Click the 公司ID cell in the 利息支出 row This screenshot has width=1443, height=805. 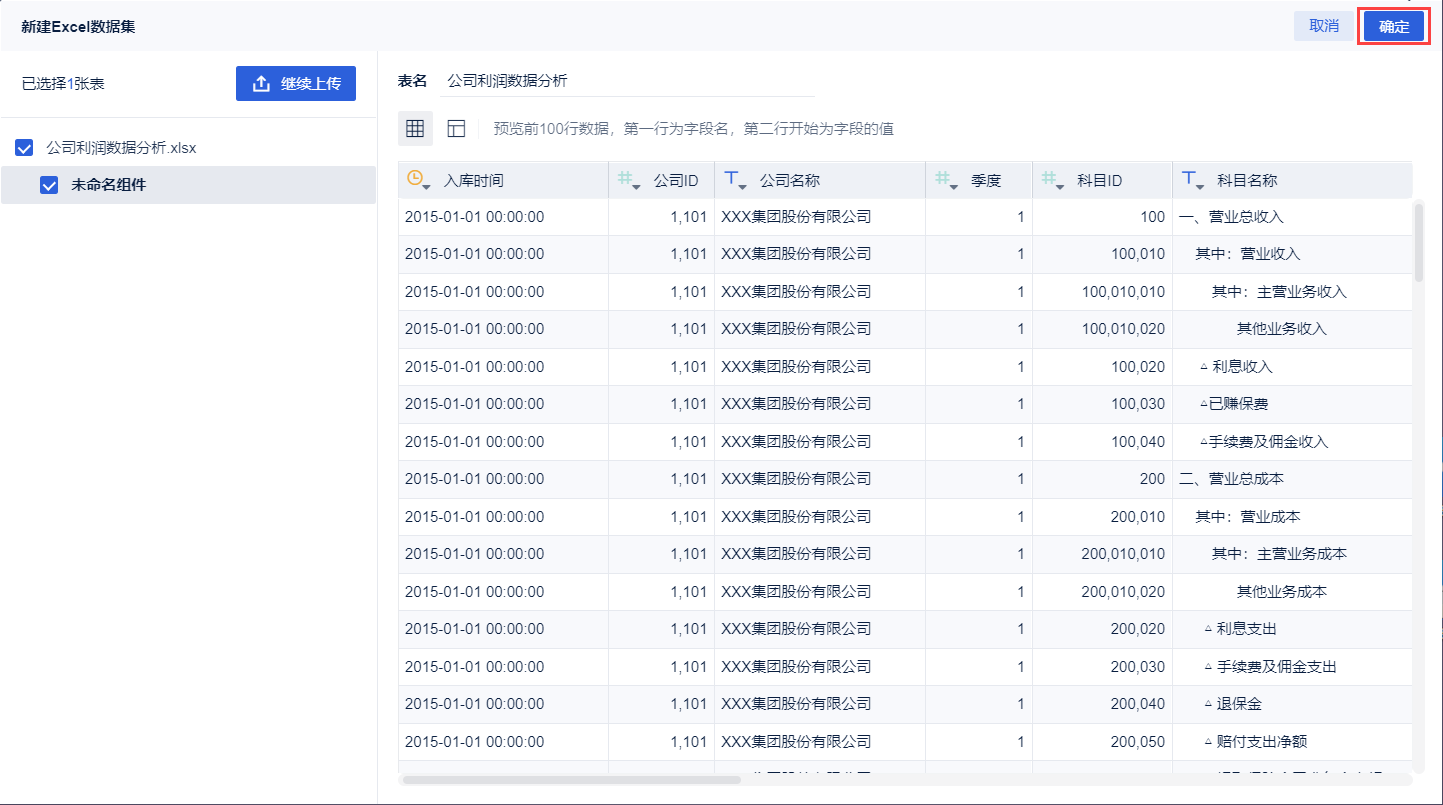coord(661,629)
